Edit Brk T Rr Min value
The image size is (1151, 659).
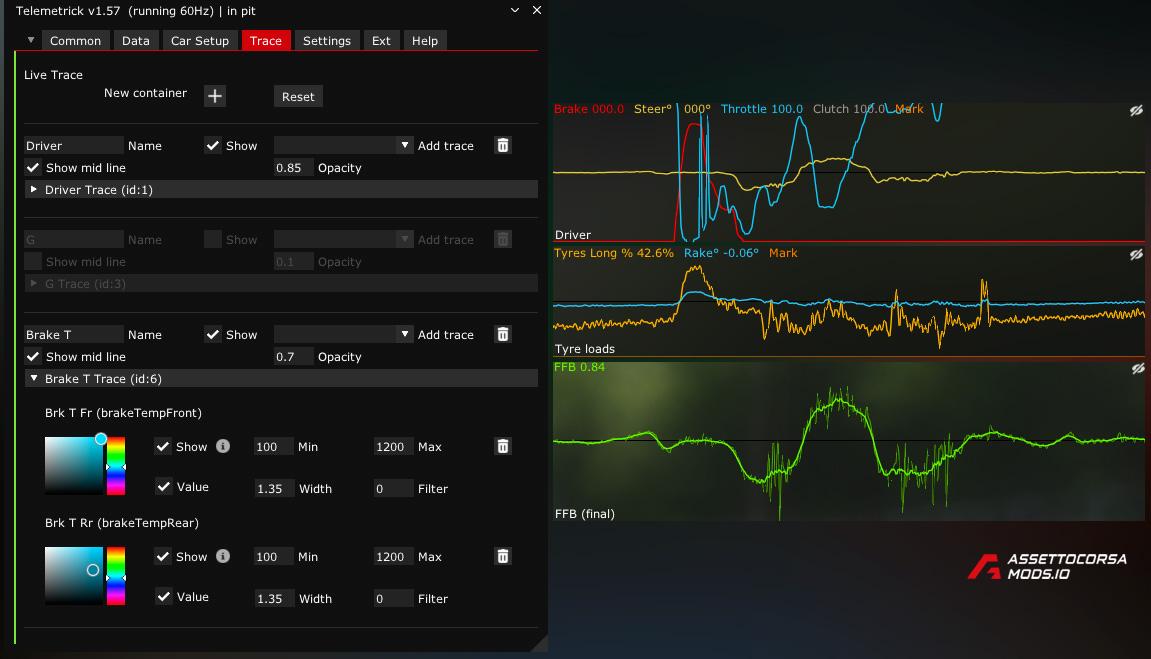274,556
